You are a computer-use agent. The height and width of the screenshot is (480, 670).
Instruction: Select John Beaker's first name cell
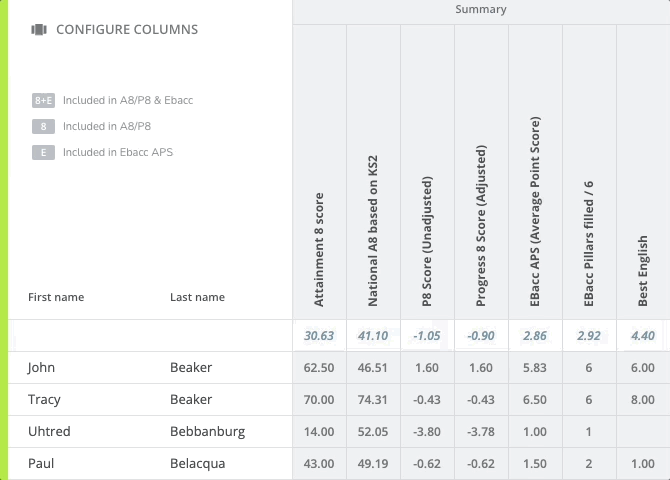(42, 368)
